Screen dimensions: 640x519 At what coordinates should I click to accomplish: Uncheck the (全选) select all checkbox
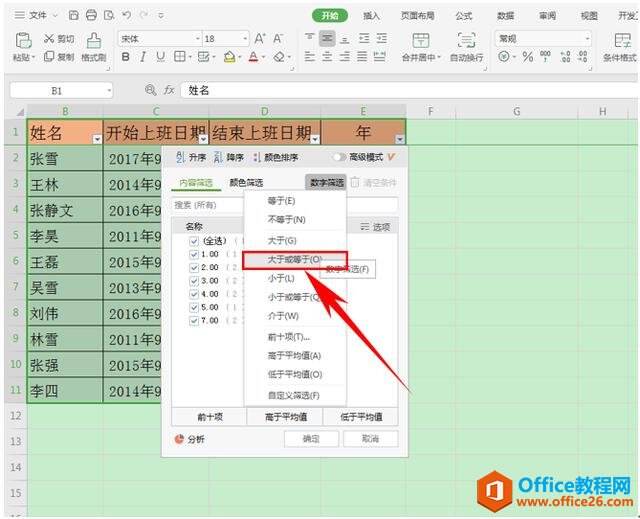tap(193, 241)
